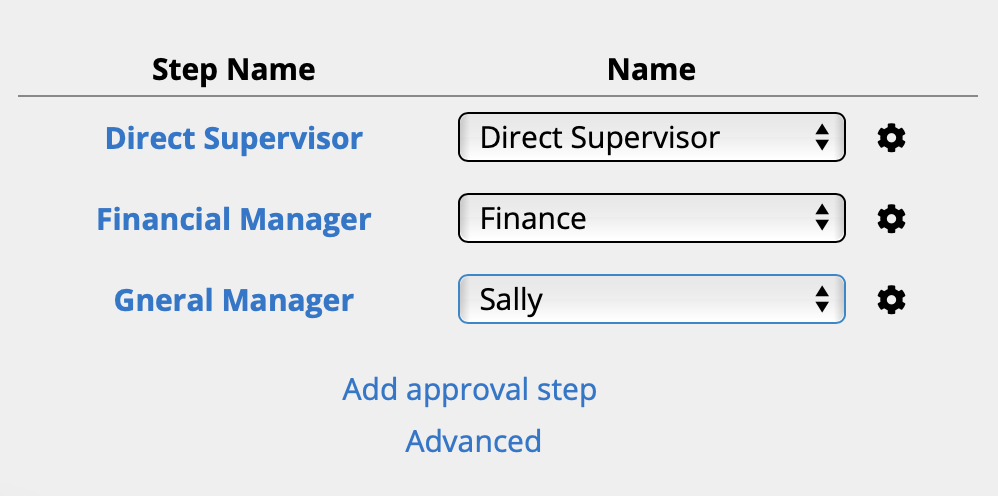Click the Step Name column header
This screenshot has width=998, height=496.
[x=234, y=69]
